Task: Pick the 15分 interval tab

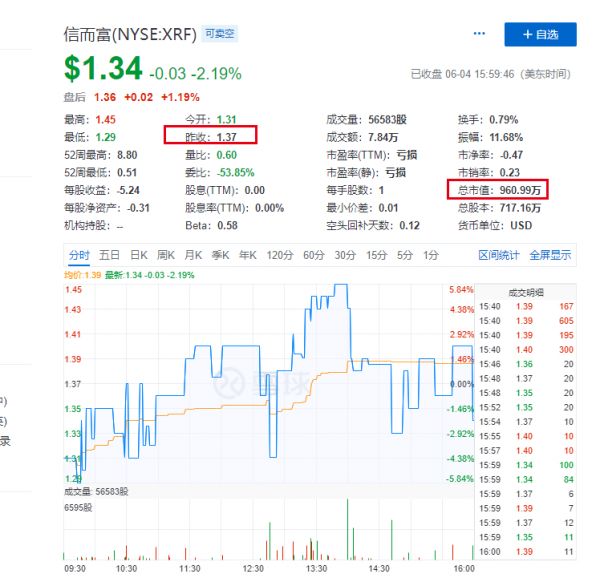Action: tap(376, 255)
